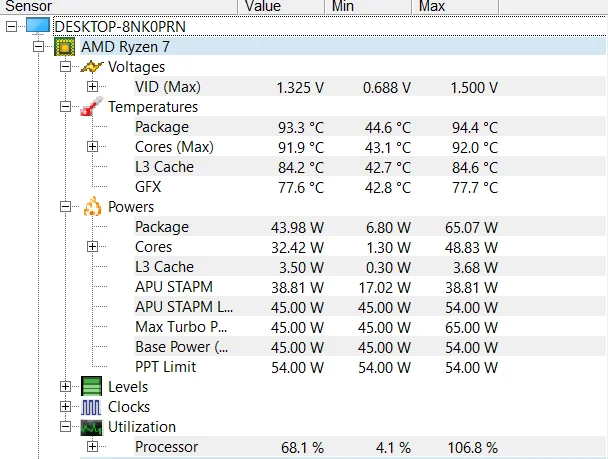Collapse the Temperatures group
This screenshot has height=459, width=608.
[x=66, y=107]
